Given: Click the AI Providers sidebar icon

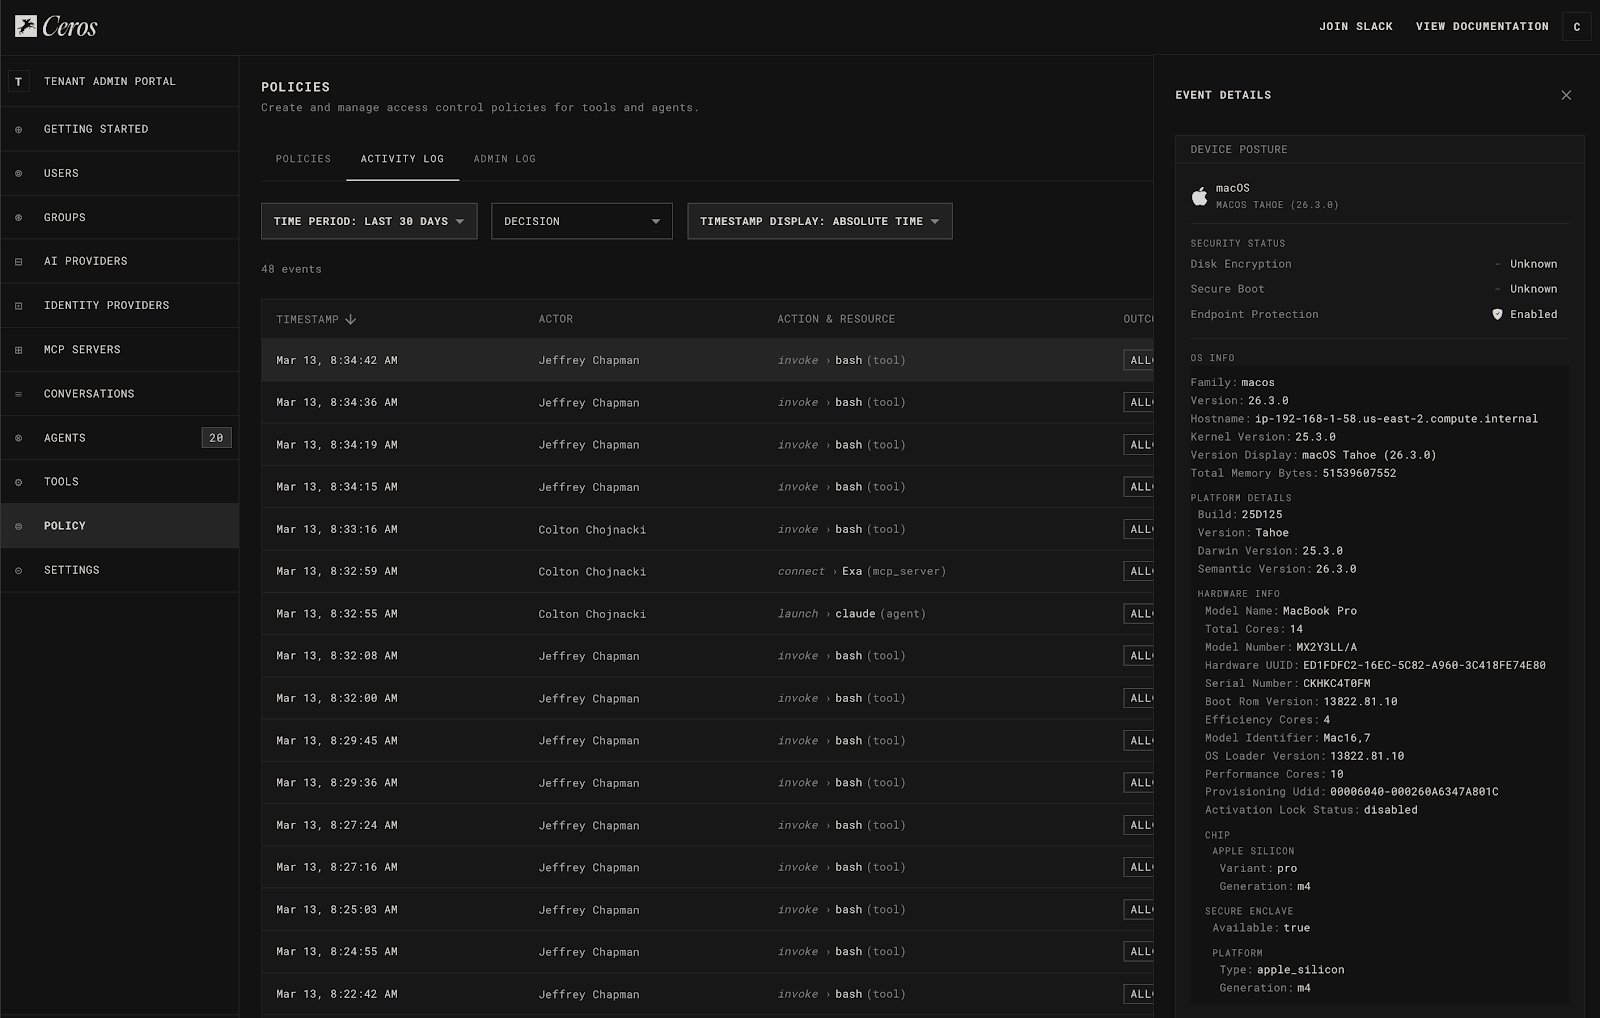Looking at the screenshot, I should tap(18, 262).
